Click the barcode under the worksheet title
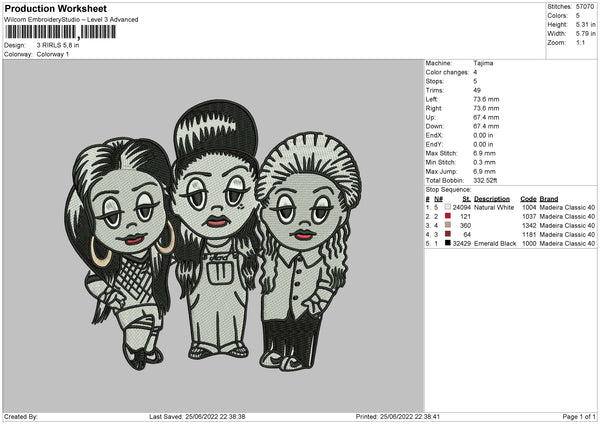600x424 pixels. click(60, 32)
